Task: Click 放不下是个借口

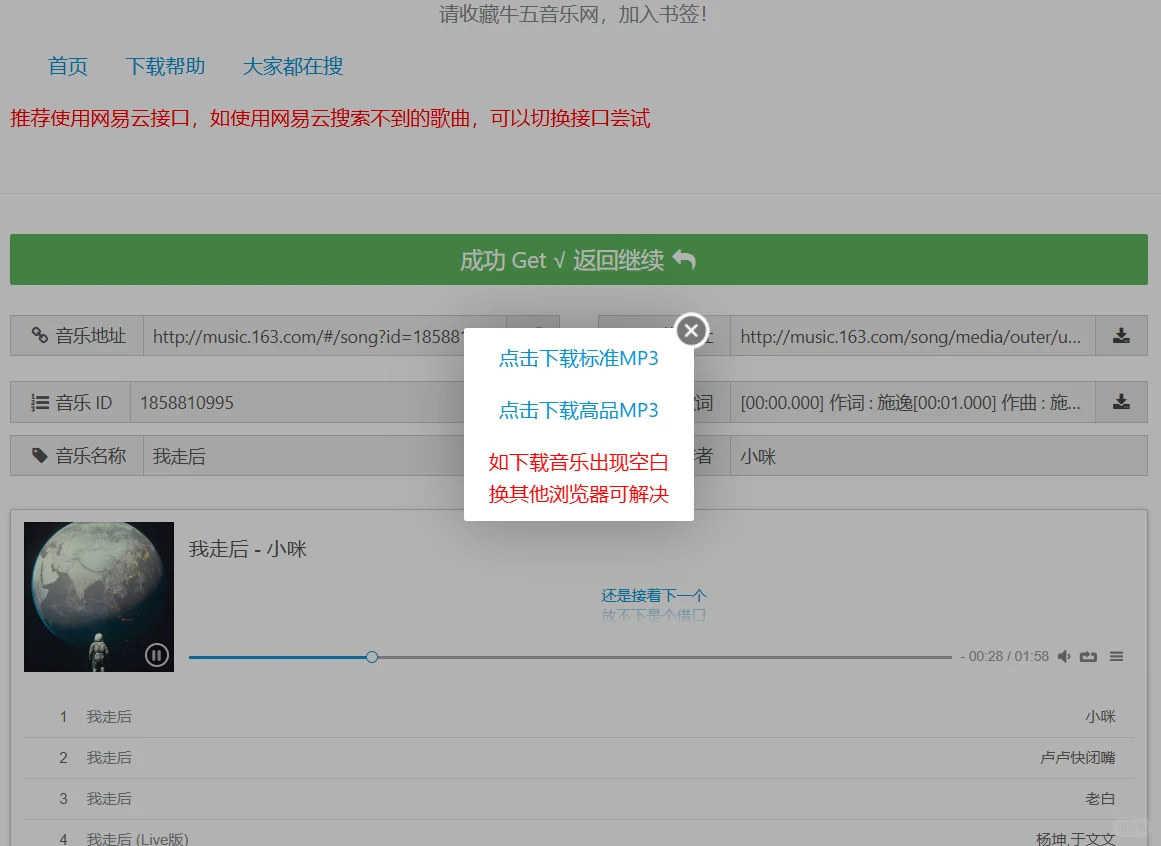Action: coord(654,615)
